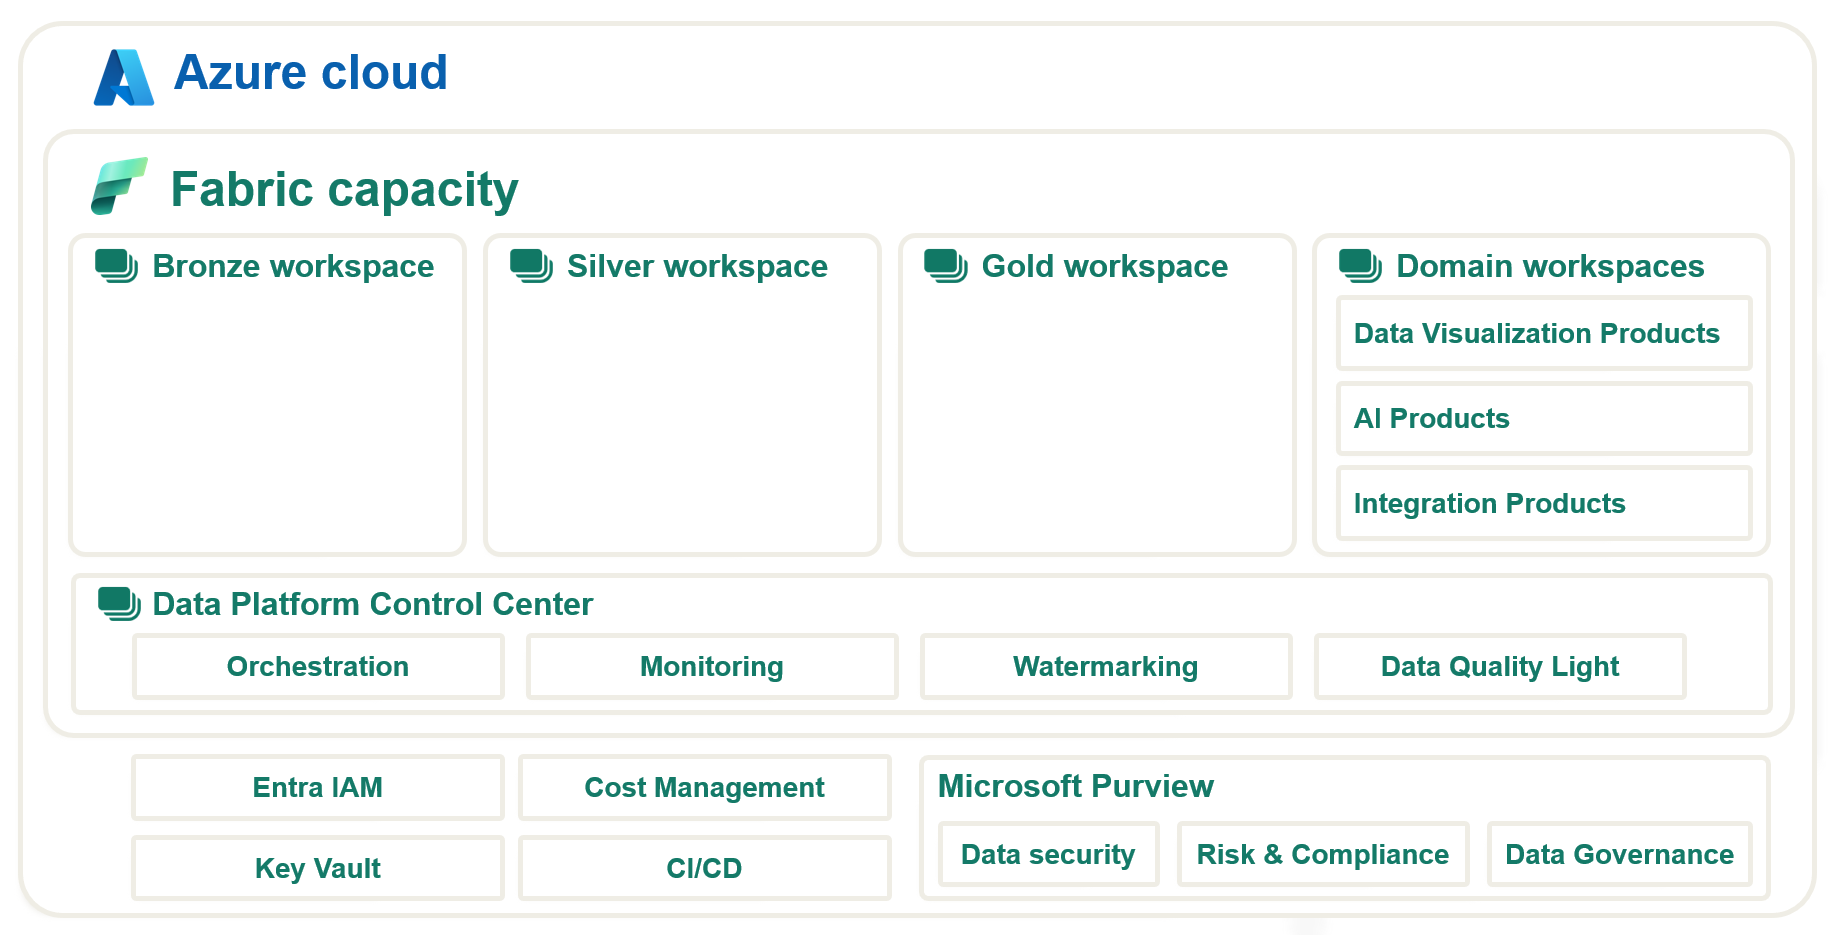
Task: Open the Data security box
Action: click(1048, 854)
